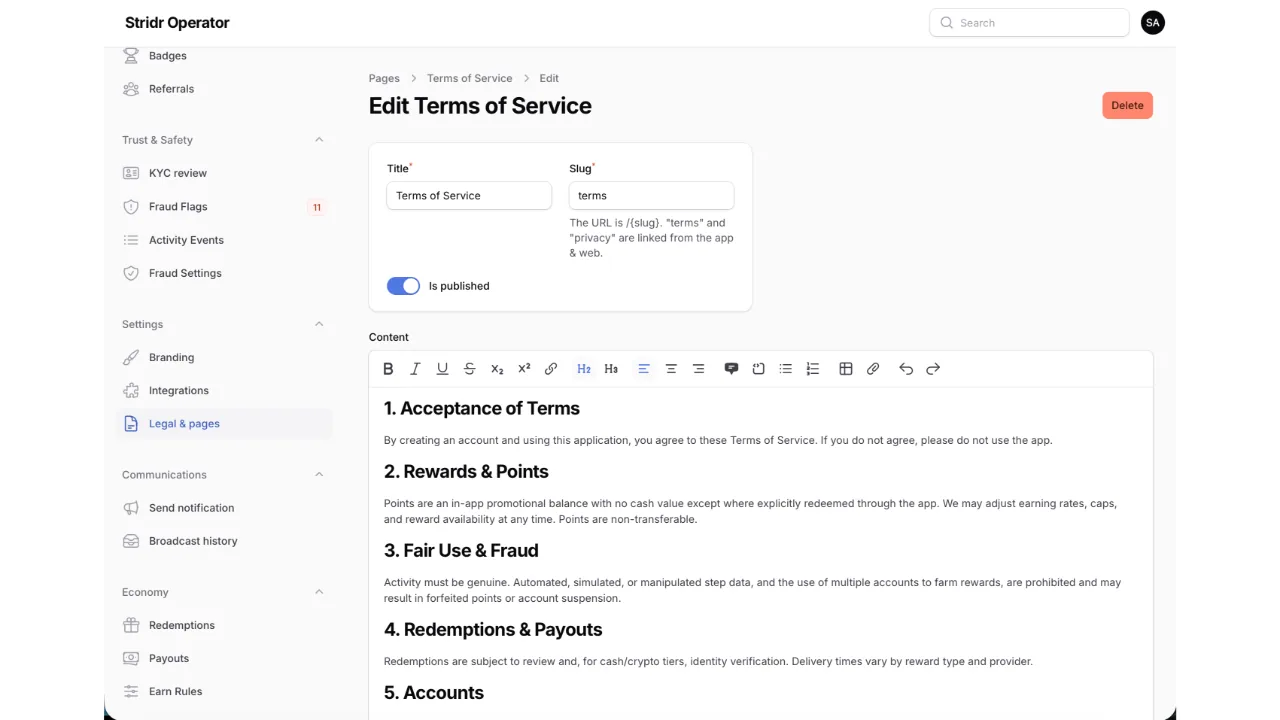Insert a link with the chain icon
This screenshot has height=720, width=1280.
[x=551, y=369]
